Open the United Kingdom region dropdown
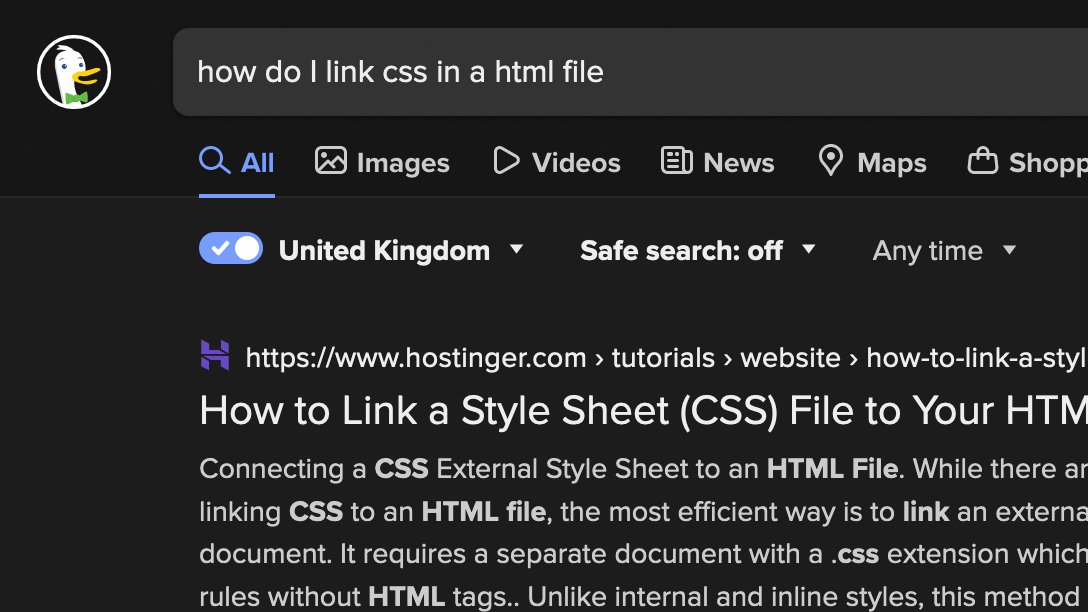The width and height of the screenshot is (1088, 612). (x=401, y=250)
